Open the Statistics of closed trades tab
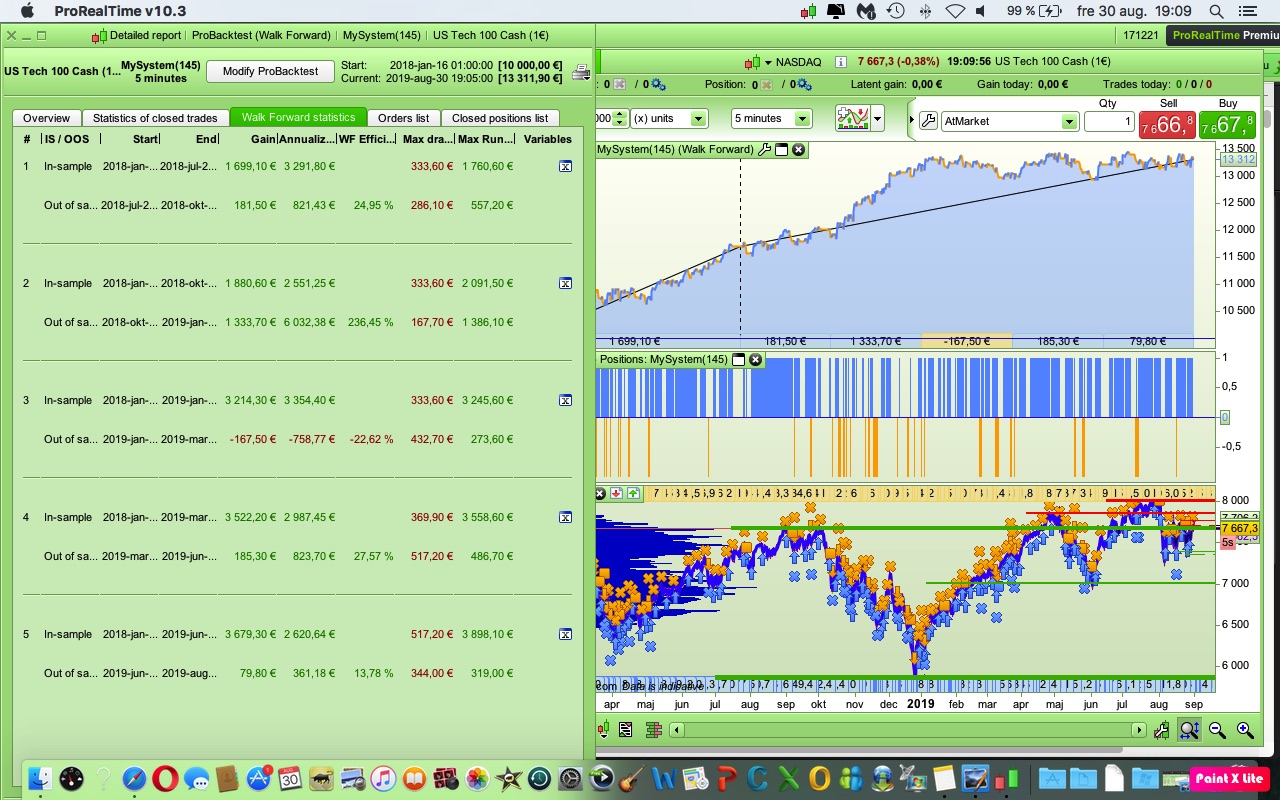 [155, 118]
